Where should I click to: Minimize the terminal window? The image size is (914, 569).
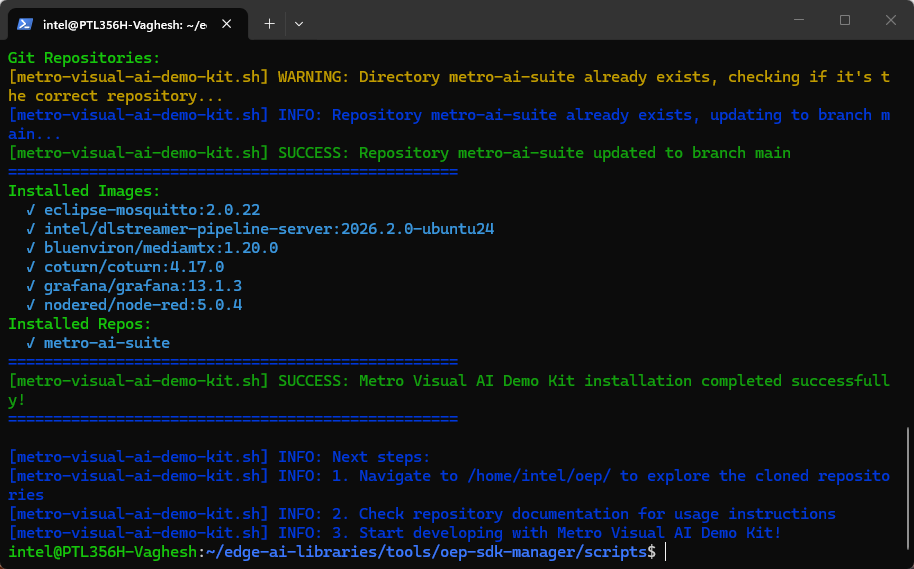point(799,20)
